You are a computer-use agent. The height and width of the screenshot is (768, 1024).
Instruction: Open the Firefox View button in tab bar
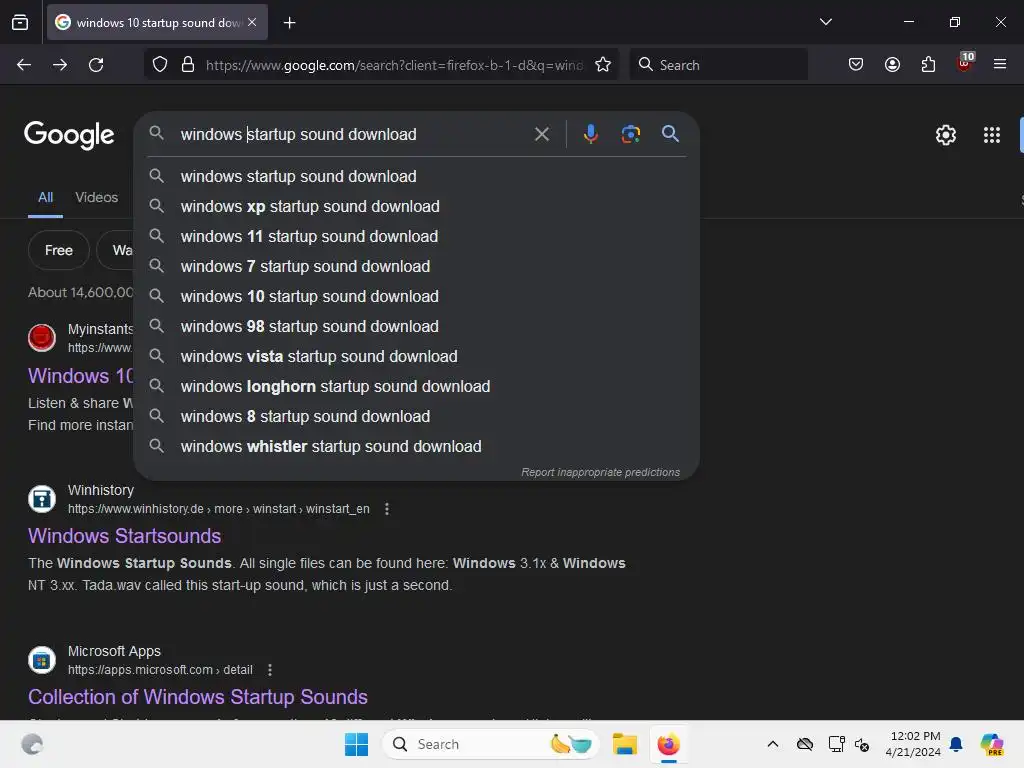(20, 22)
